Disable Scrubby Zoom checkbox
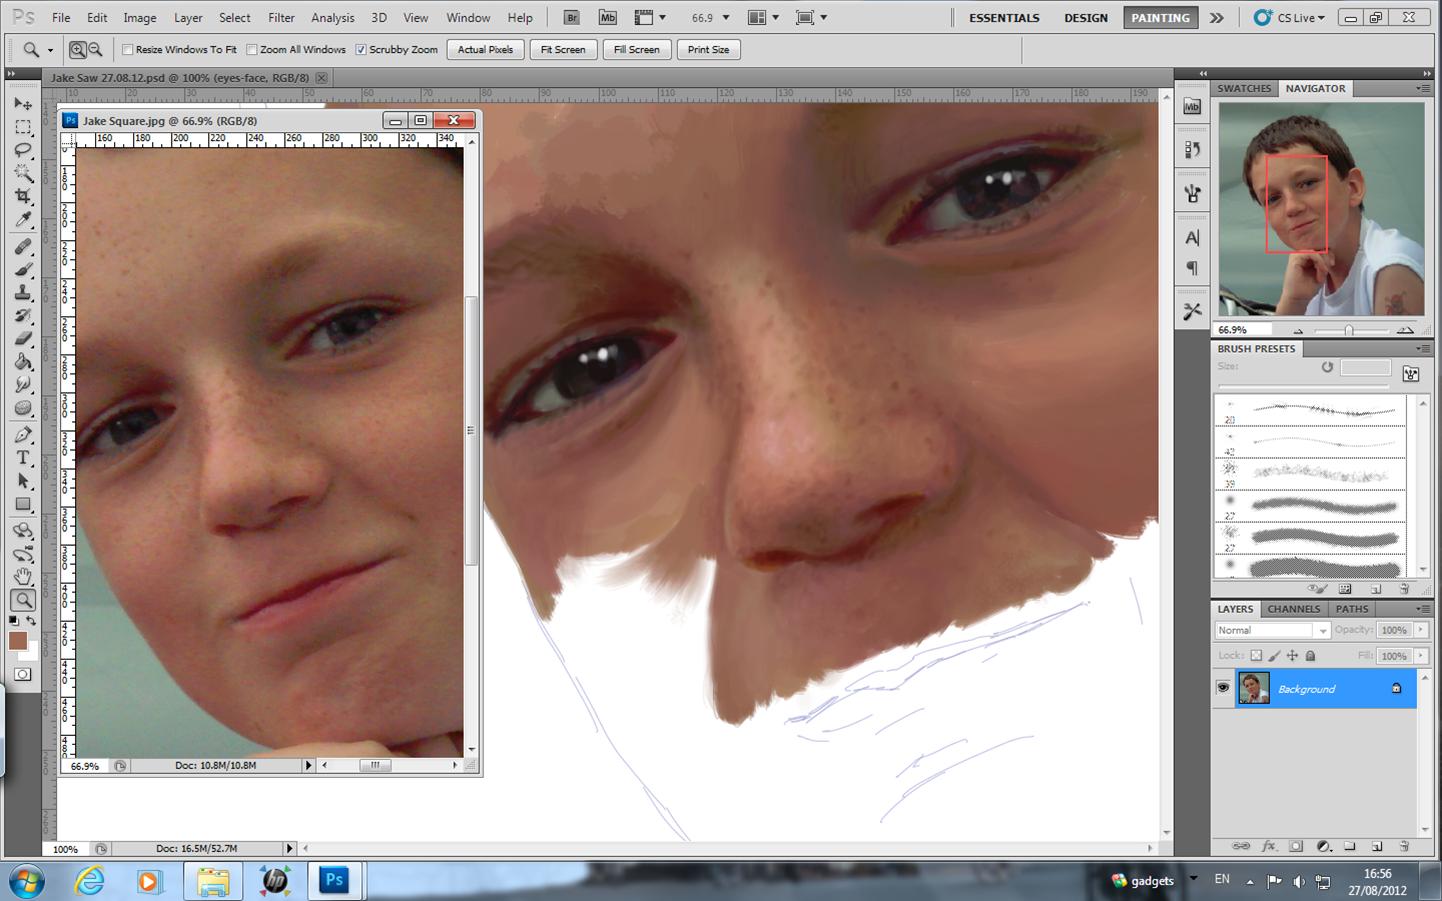The width and height of the screenshot is (1442, 901). pos(361,50)
